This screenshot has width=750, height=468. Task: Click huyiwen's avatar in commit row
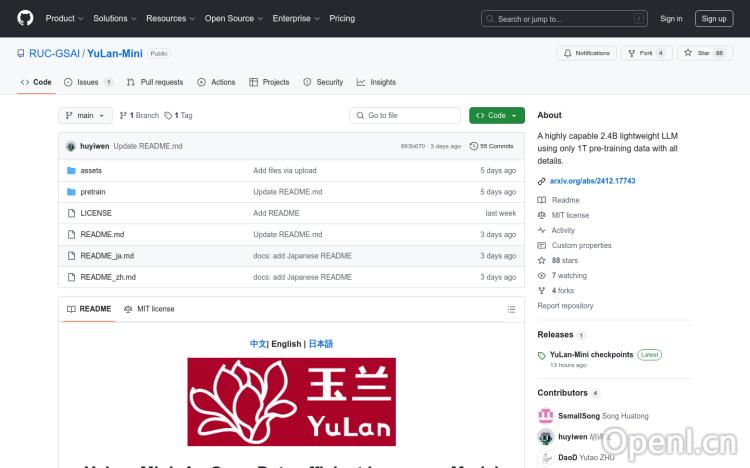(x=71, y=146)
